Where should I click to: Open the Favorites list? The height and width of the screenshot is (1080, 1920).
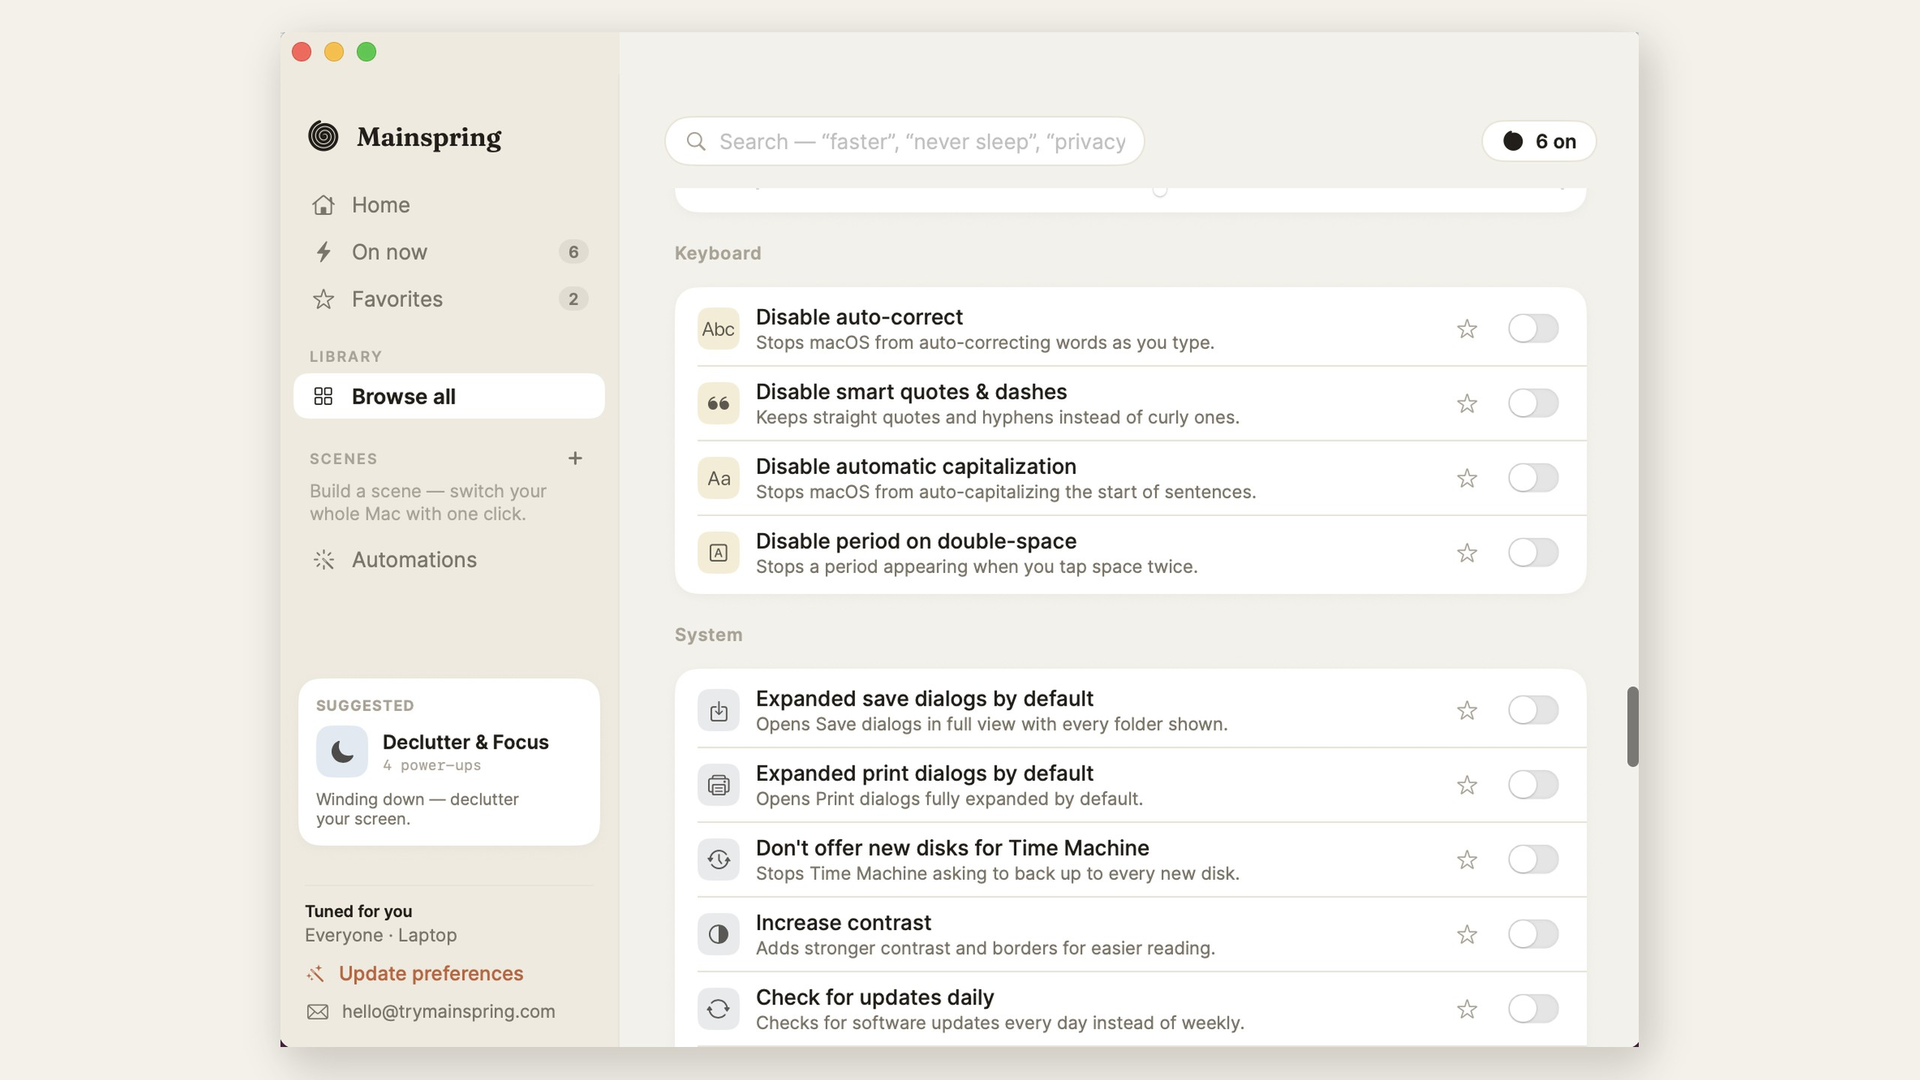click(x=449, y=299)
